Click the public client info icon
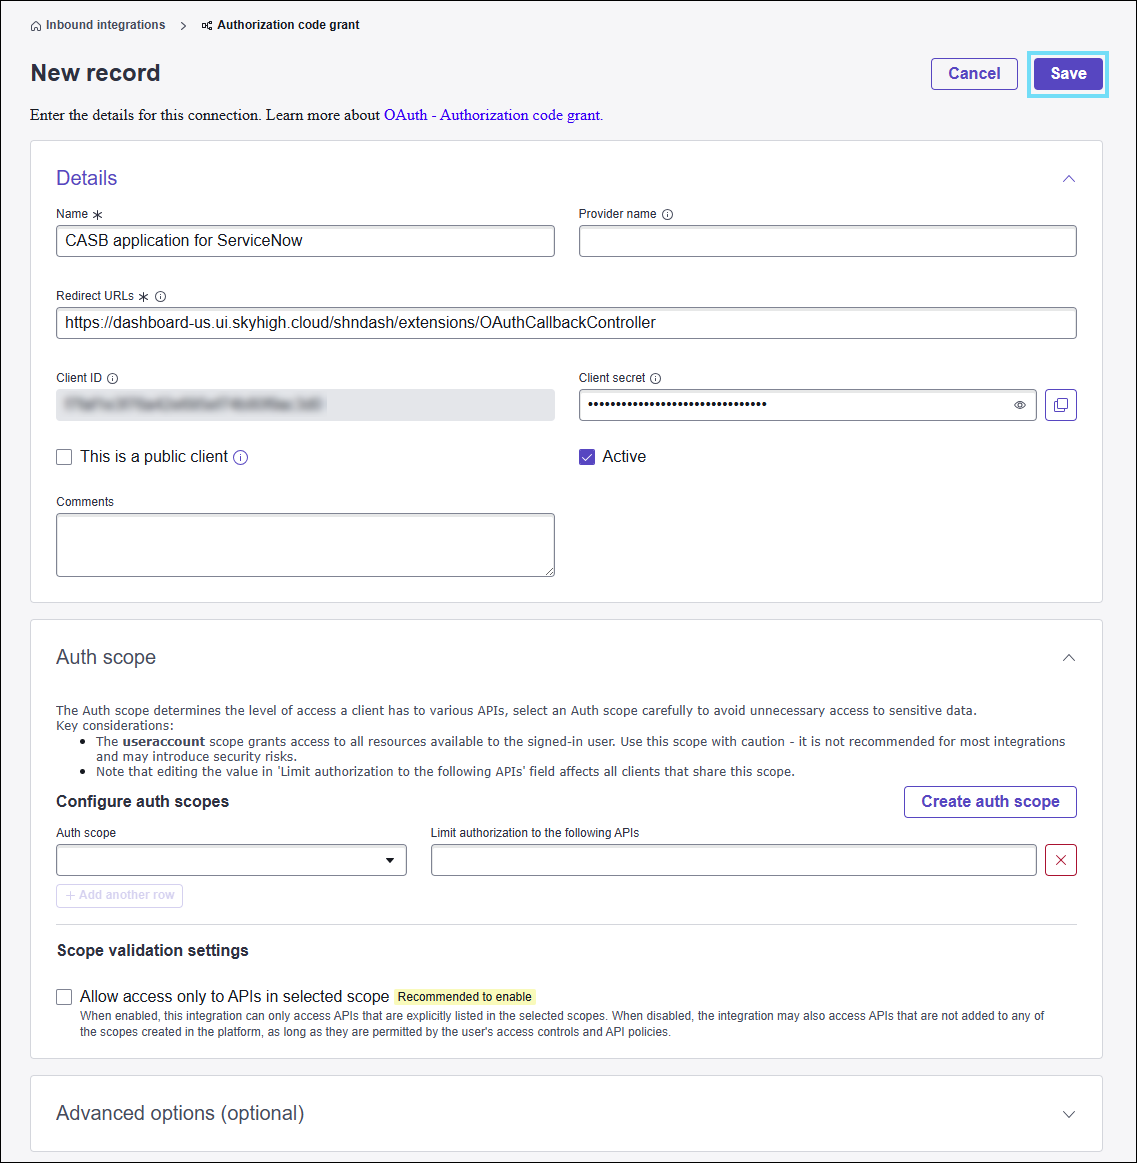This screenshot has width=1137, height=1163. tap(240, 457)
